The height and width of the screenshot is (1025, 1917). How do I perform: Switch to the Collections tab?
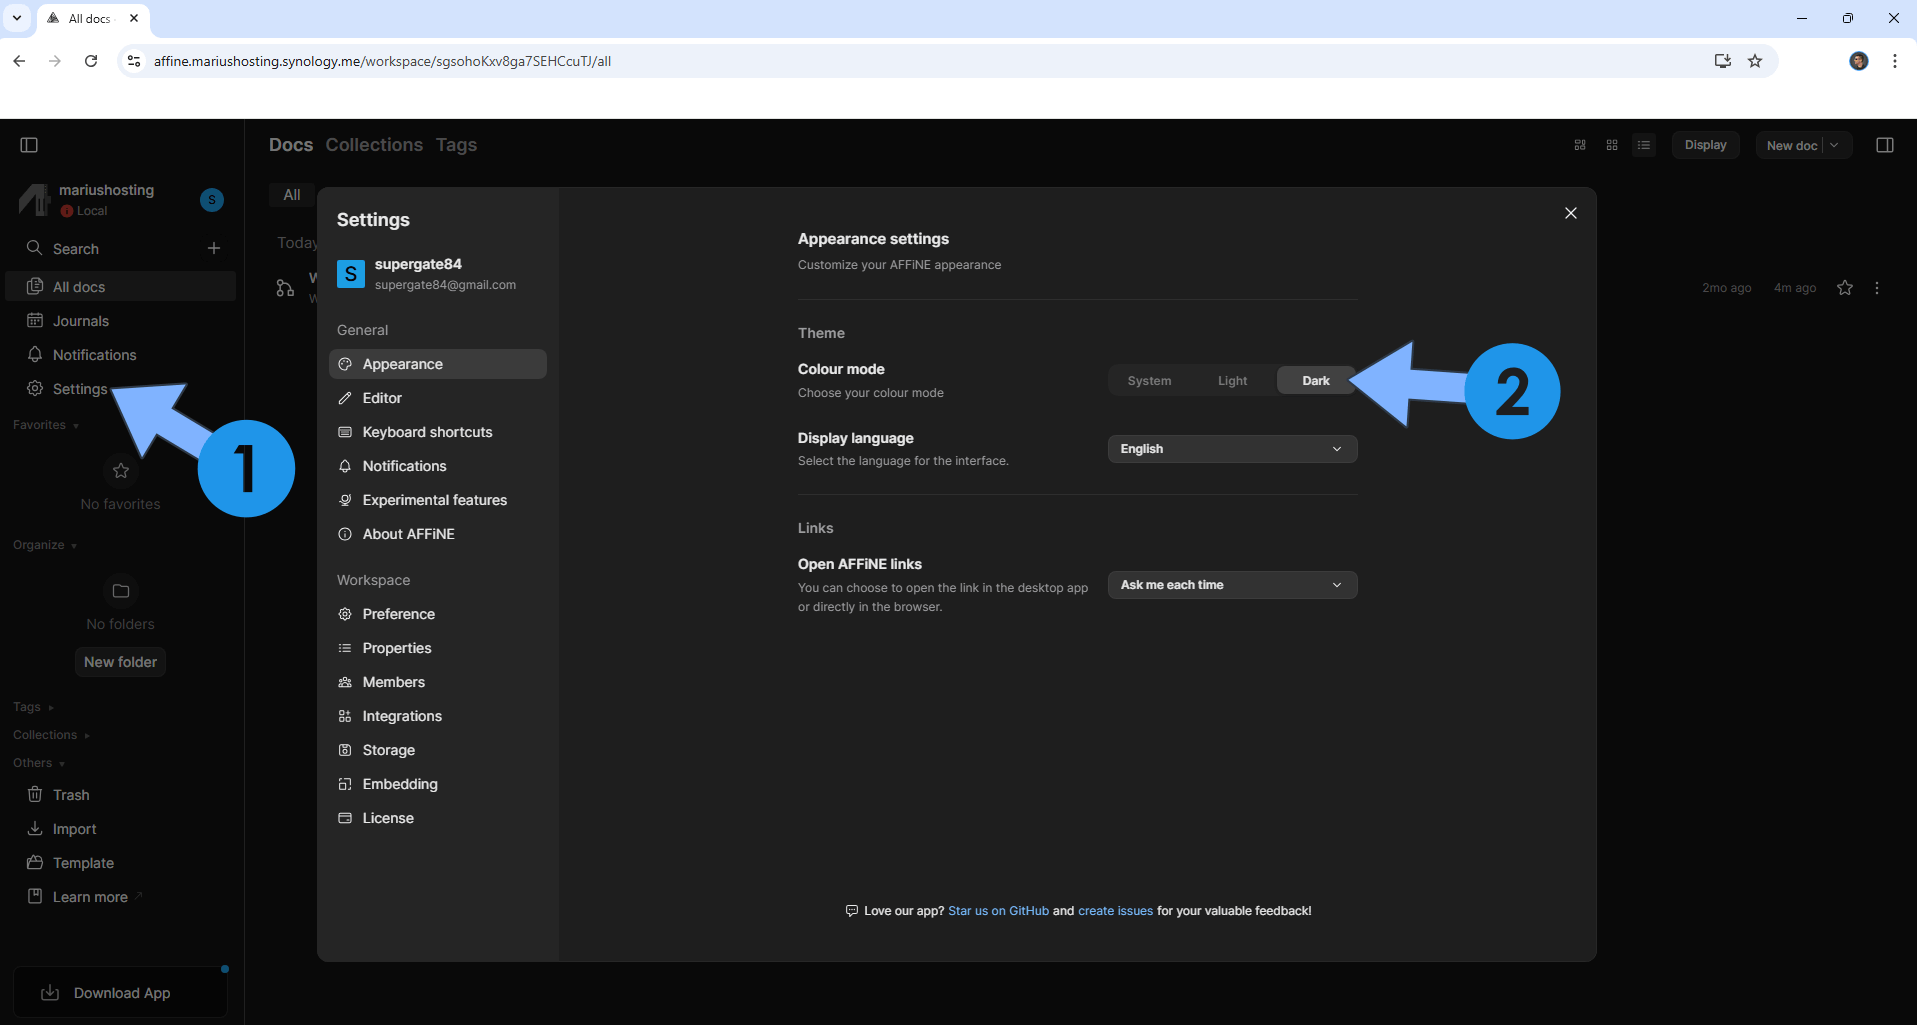click(x=374, y=145)
